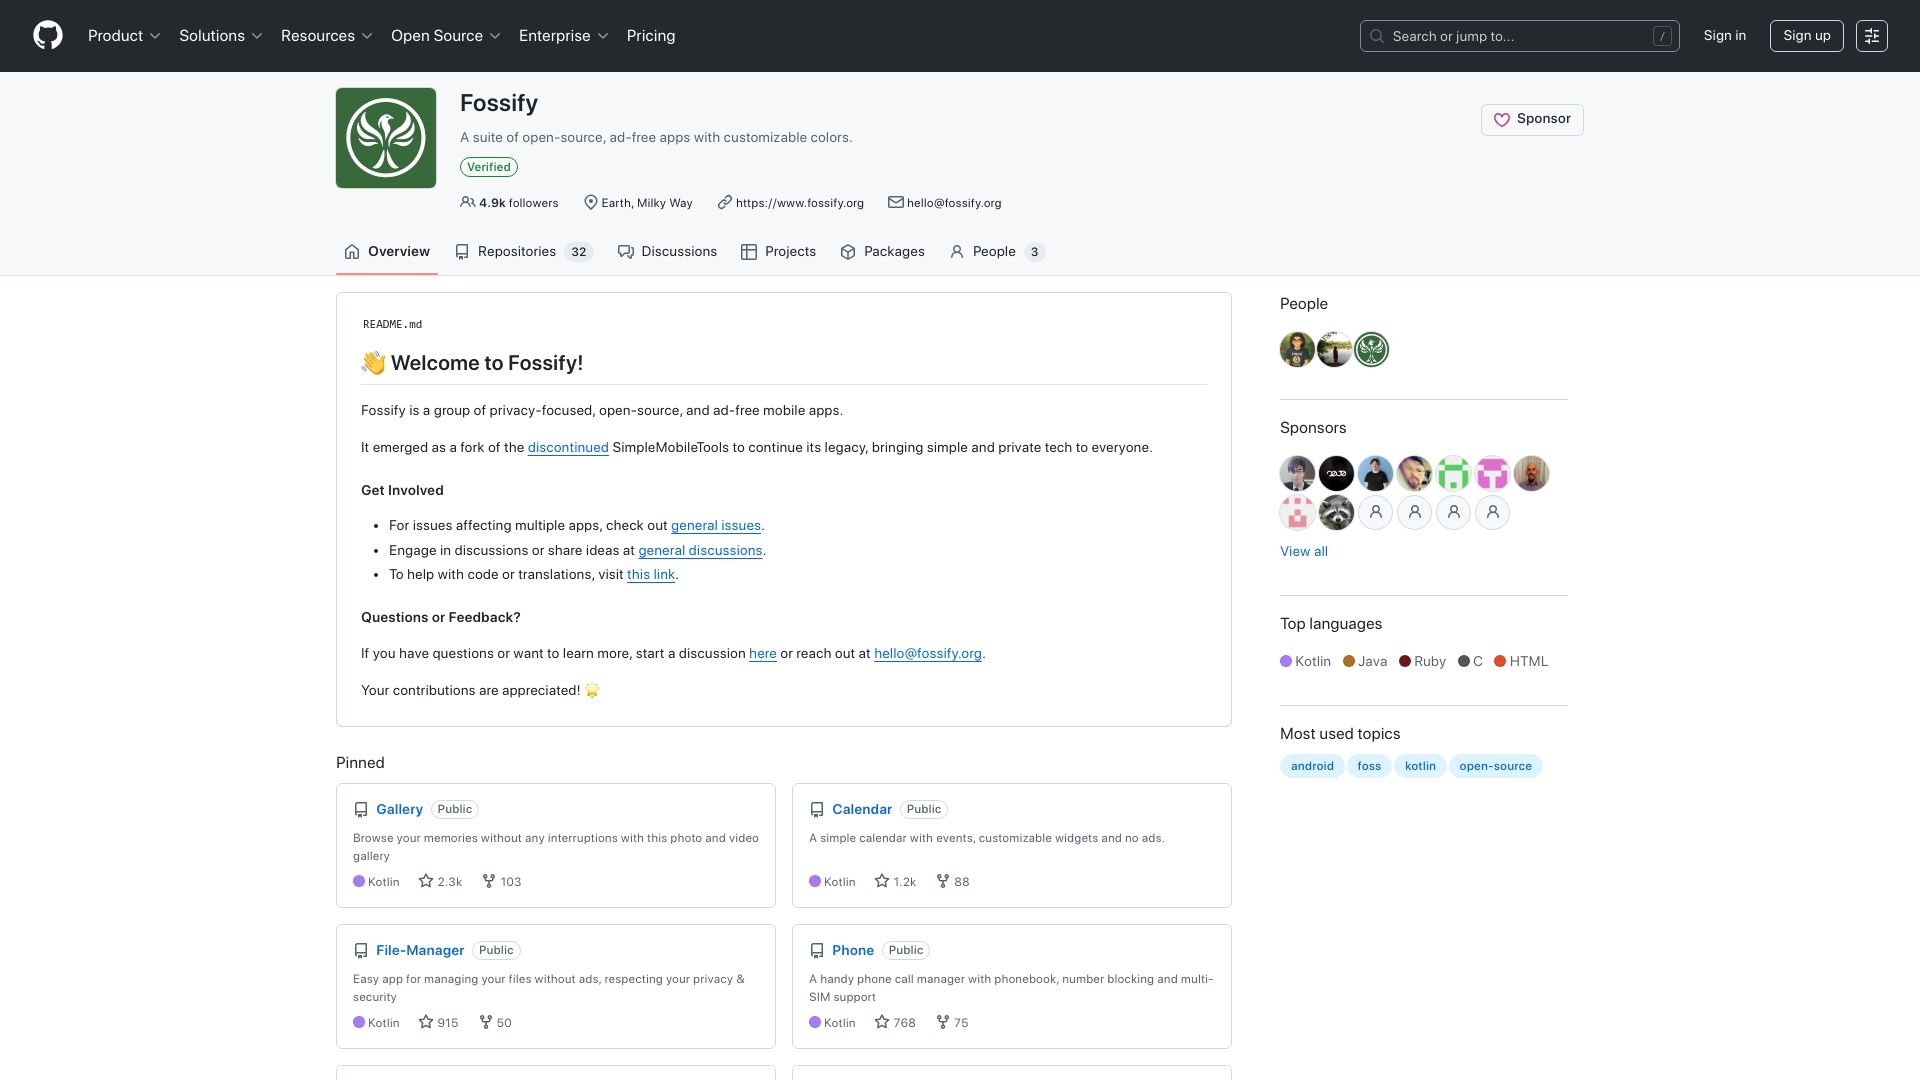The image size is (1920, 1080).
Task: Select the android topic tag
Action: click(x=1312, y=767)
